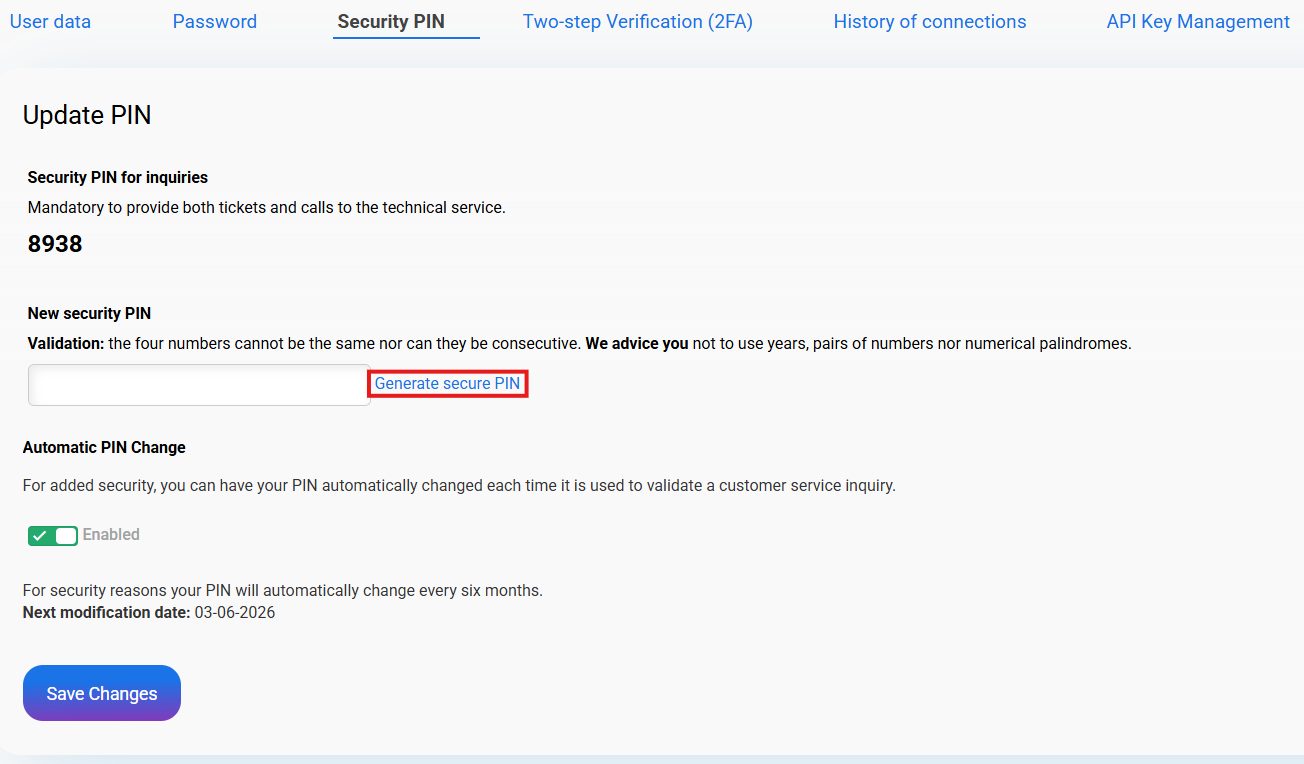Open the User data tab
Viewport: 1304px width, 764px height.
[50, 21]
